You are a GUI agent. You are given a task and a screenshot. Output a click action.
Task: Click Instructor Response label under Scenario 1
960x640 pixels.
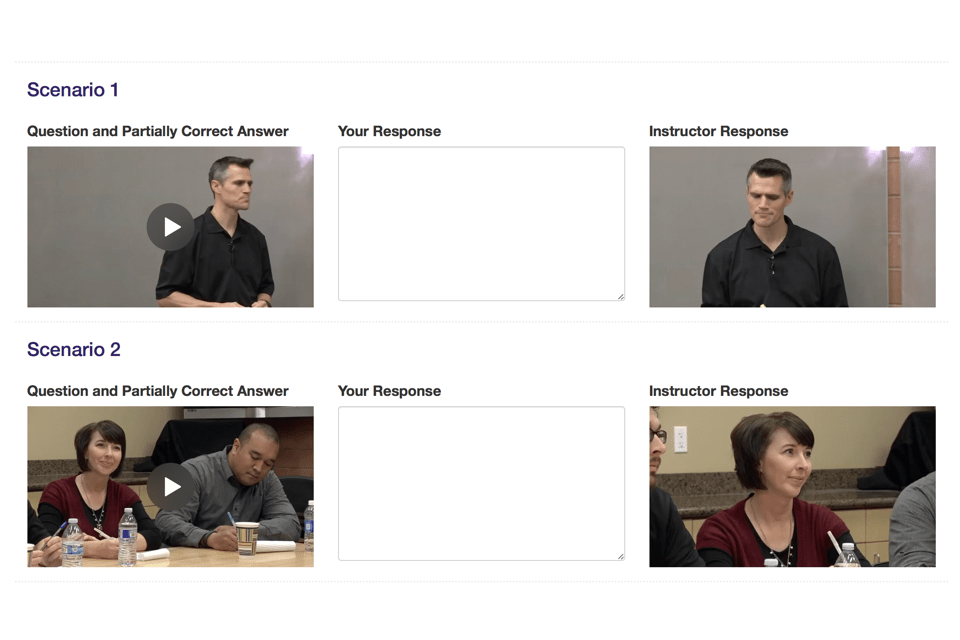click(719, 131)
